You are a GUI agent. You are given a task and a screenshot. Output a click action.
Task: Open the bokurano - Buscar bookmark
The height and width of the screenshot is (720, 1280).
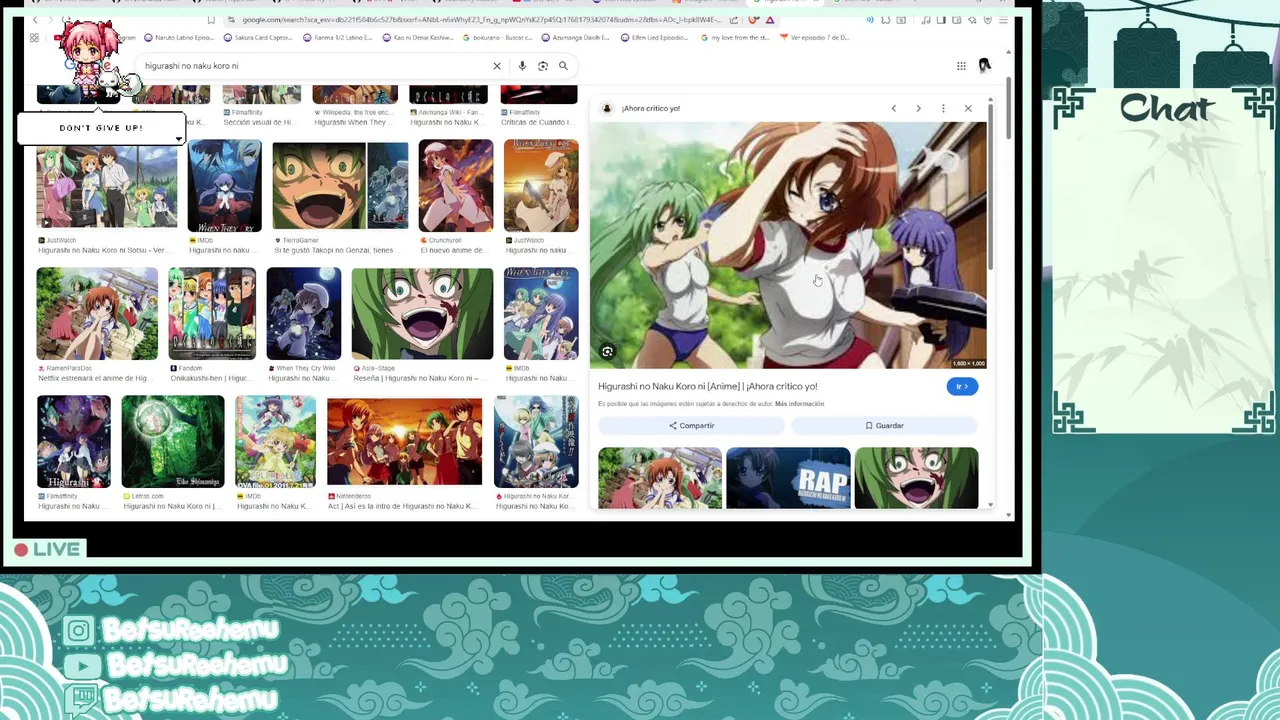click(497, 38)
